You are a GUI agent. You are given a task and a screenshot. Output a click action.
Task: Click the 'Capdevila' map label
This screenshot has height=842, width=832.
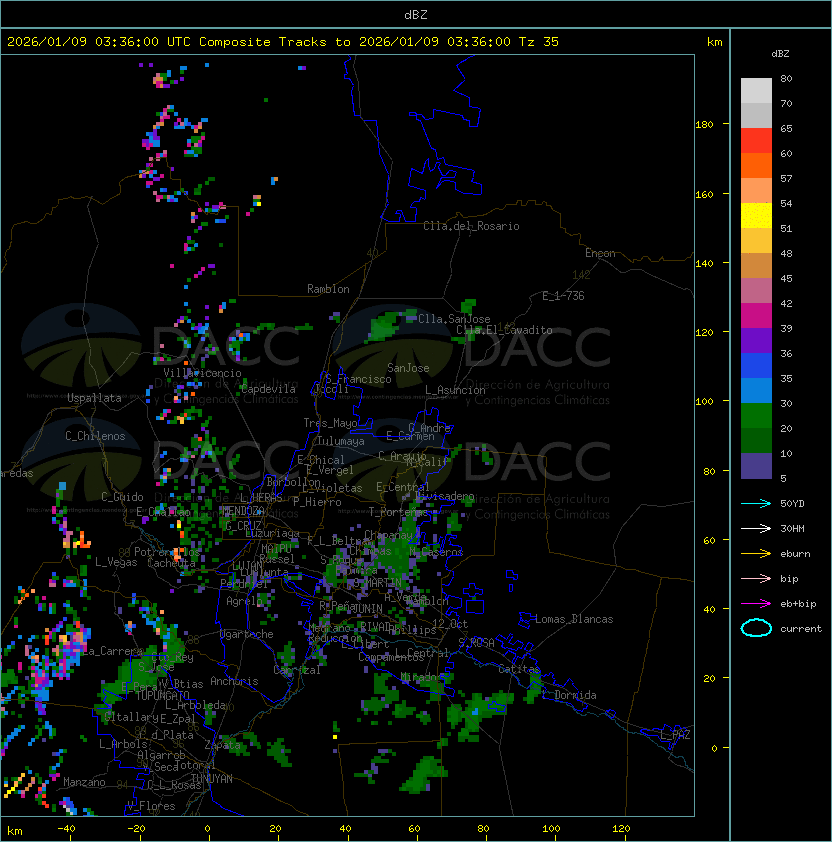click(268, 389)
